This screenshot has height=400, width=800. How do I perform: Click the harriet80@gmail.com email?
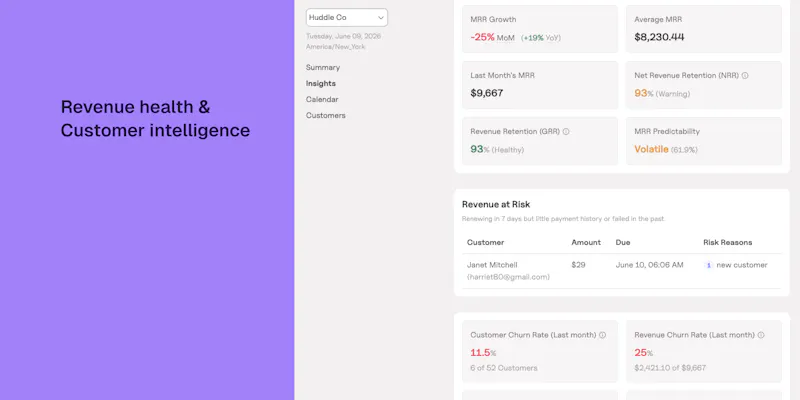point(508,277)
